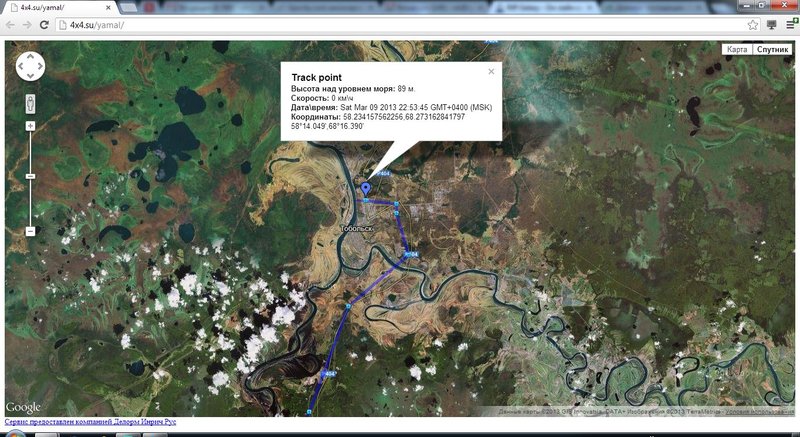The width and height of the screenshot is (800, 437).
Task: Click the Street View pegman icon
Action: (x=31, y=103)
